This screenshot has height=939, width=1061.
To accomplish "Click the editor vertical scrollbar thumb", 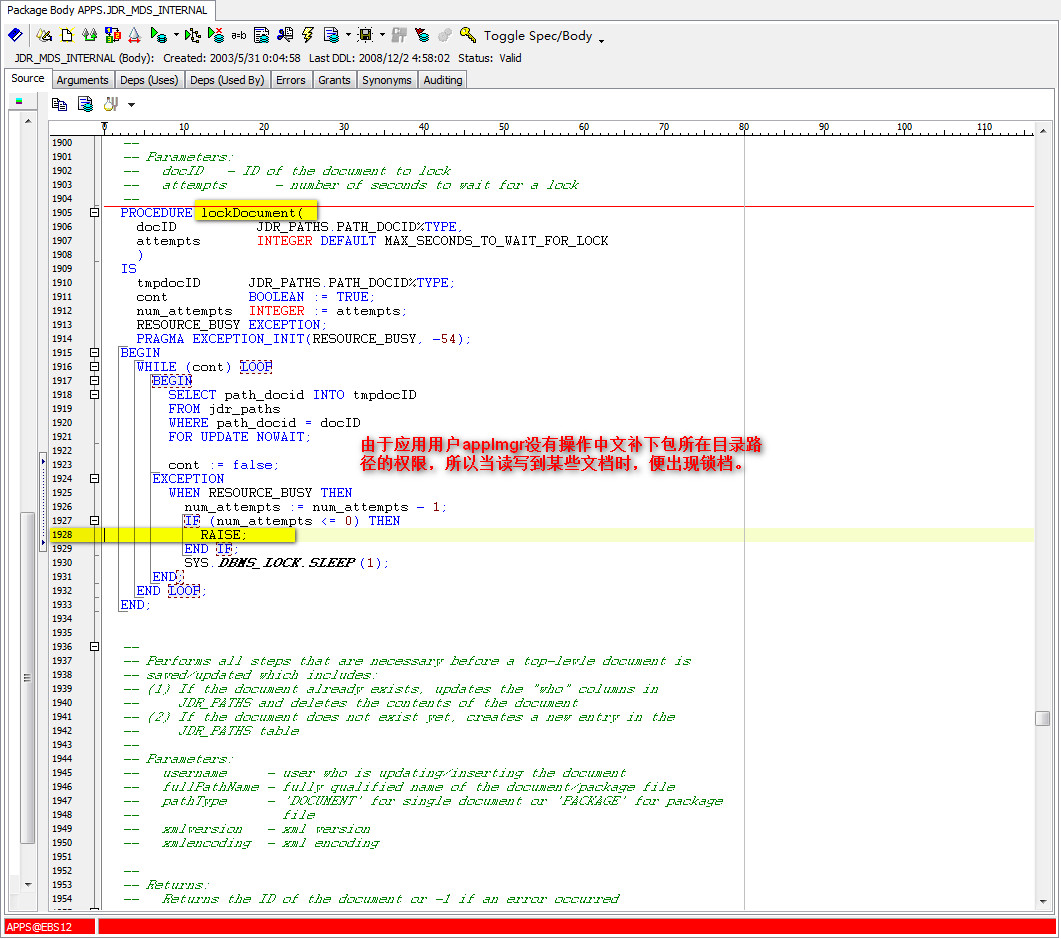I will tap(1043, 718).
